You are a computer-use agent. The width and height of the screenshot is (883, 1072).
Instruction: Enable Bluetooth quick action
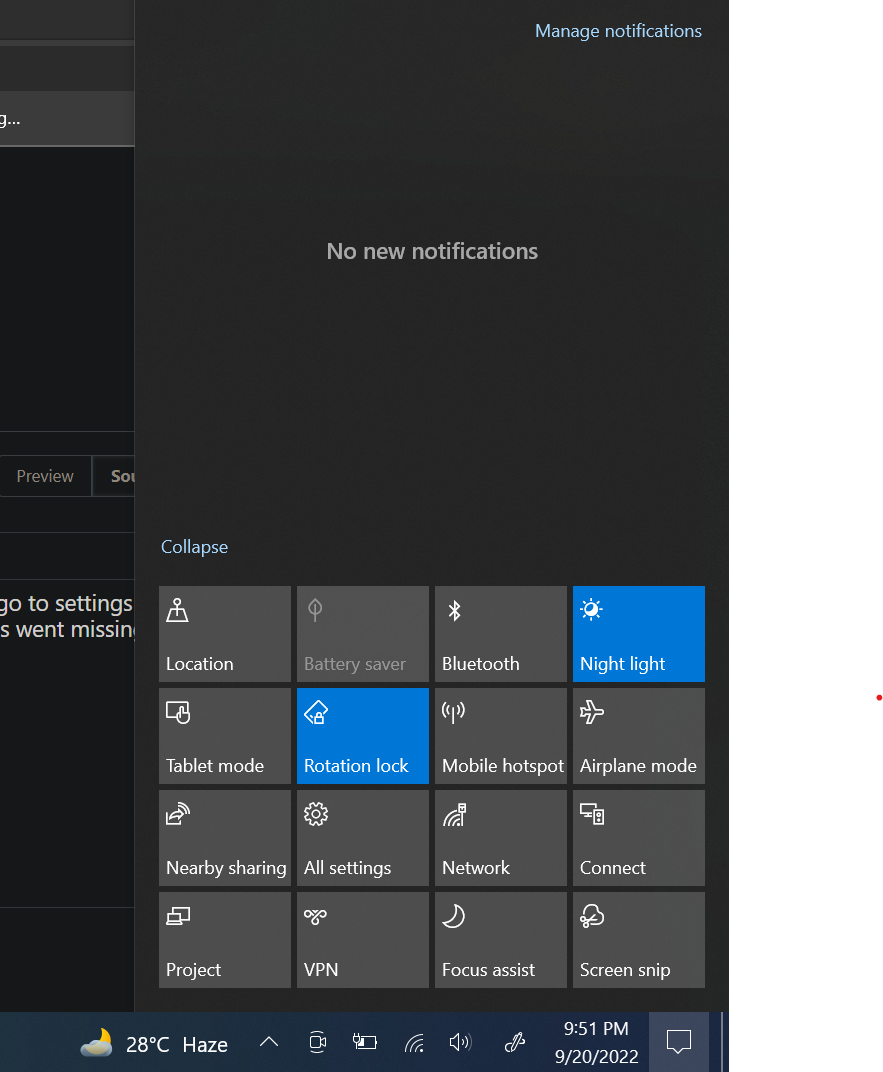click(500, 634)
